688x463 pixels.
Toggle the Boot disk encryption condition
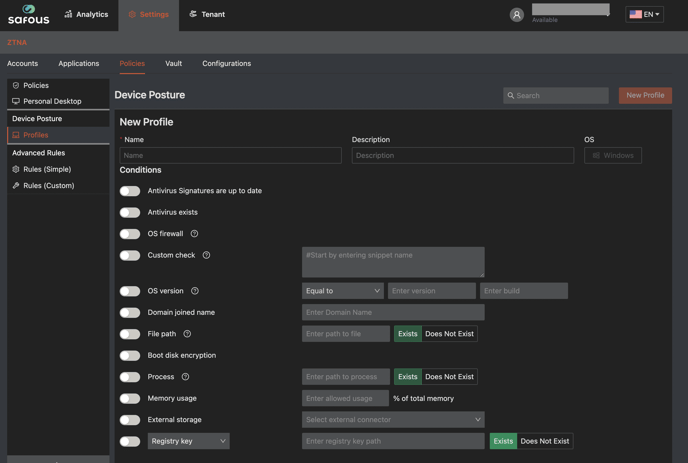pyautogui.click(x=130, y=356)
